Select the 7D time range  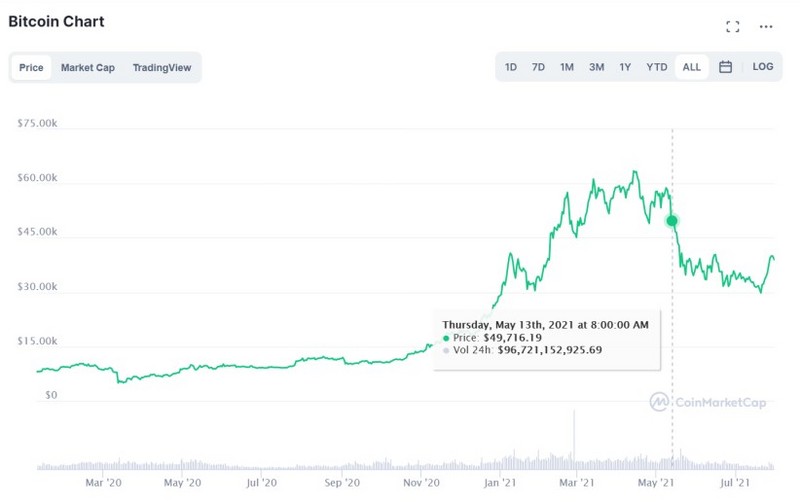(x=538, y=67)
